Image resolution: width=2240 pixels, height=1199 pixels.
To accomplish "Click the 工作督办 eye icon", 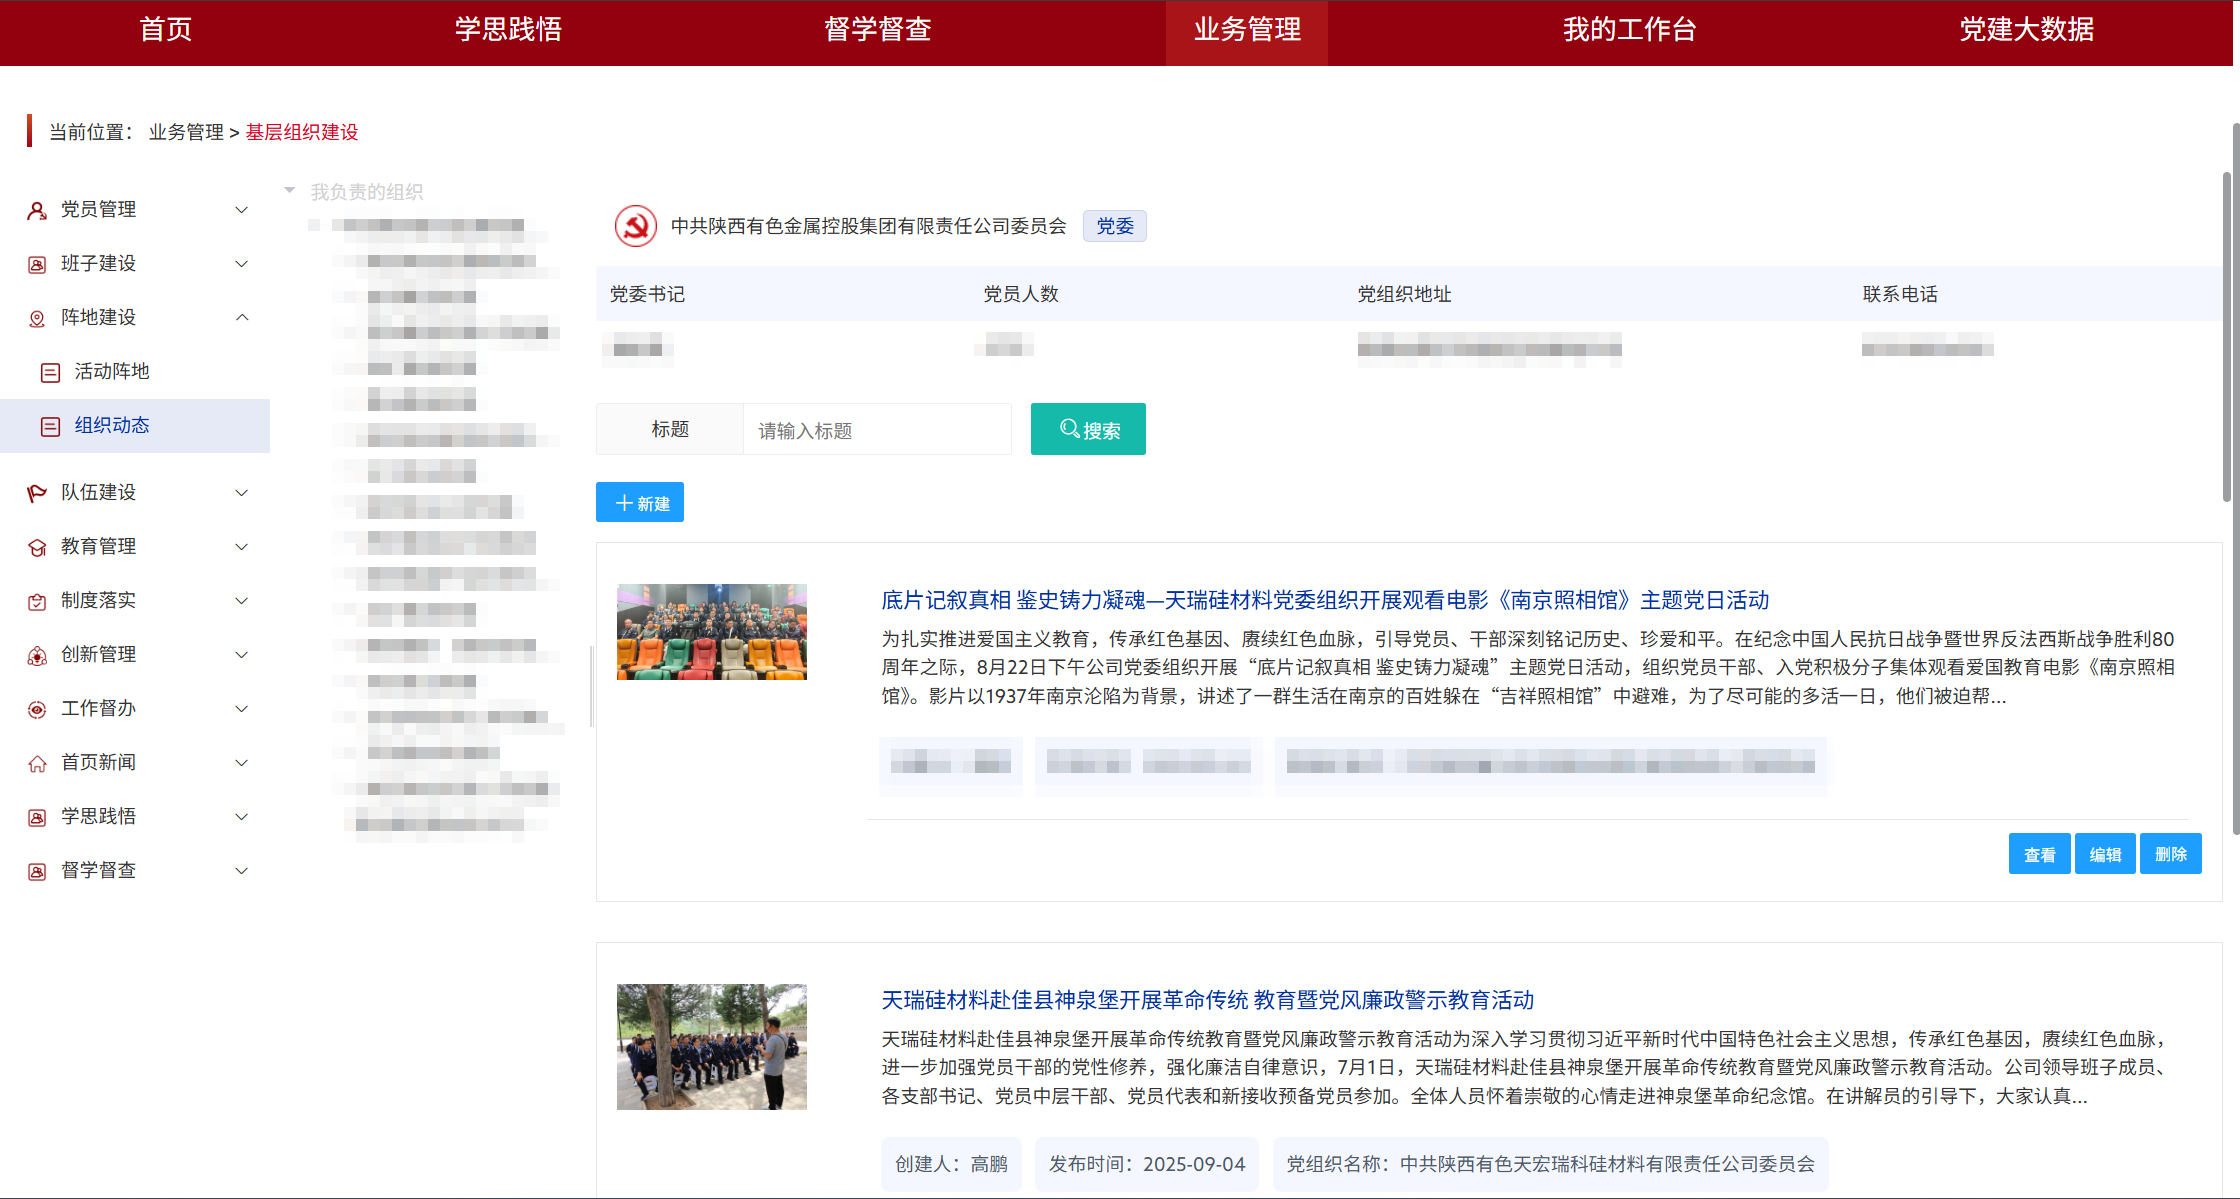I will (x=37, y=709).
